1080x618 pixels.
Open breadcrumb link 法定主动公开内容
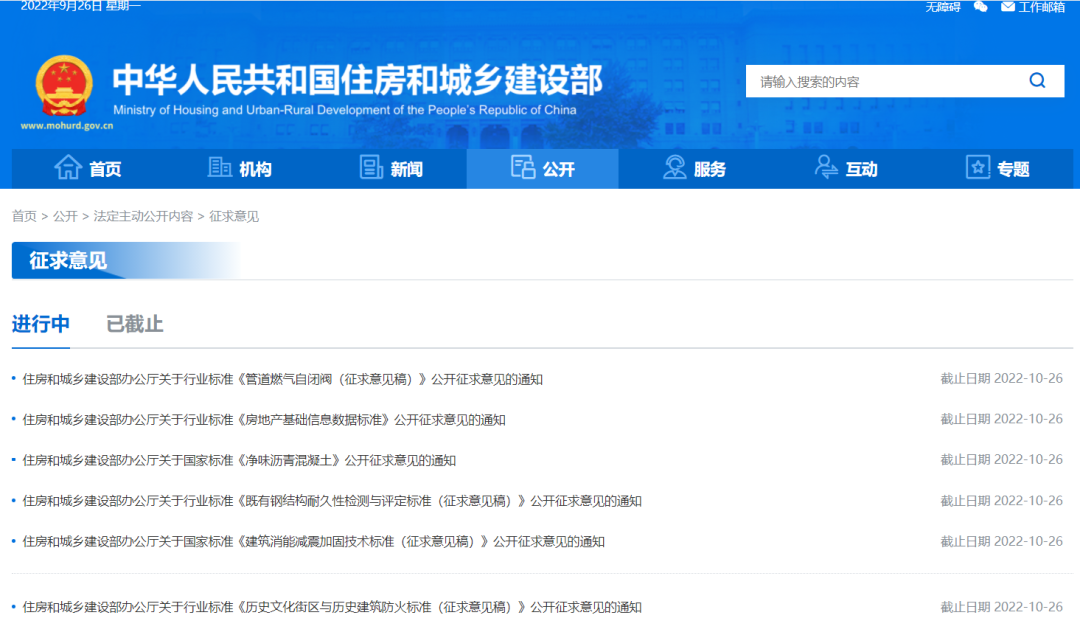[x=143, y=216]
